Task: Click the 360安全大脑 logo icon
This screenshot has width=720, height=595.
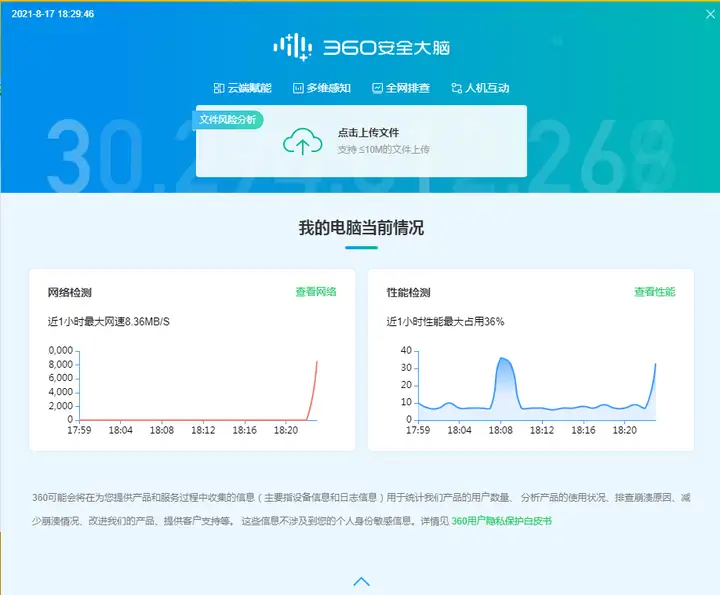Action: pyautogui.click(x=293, y=47)
